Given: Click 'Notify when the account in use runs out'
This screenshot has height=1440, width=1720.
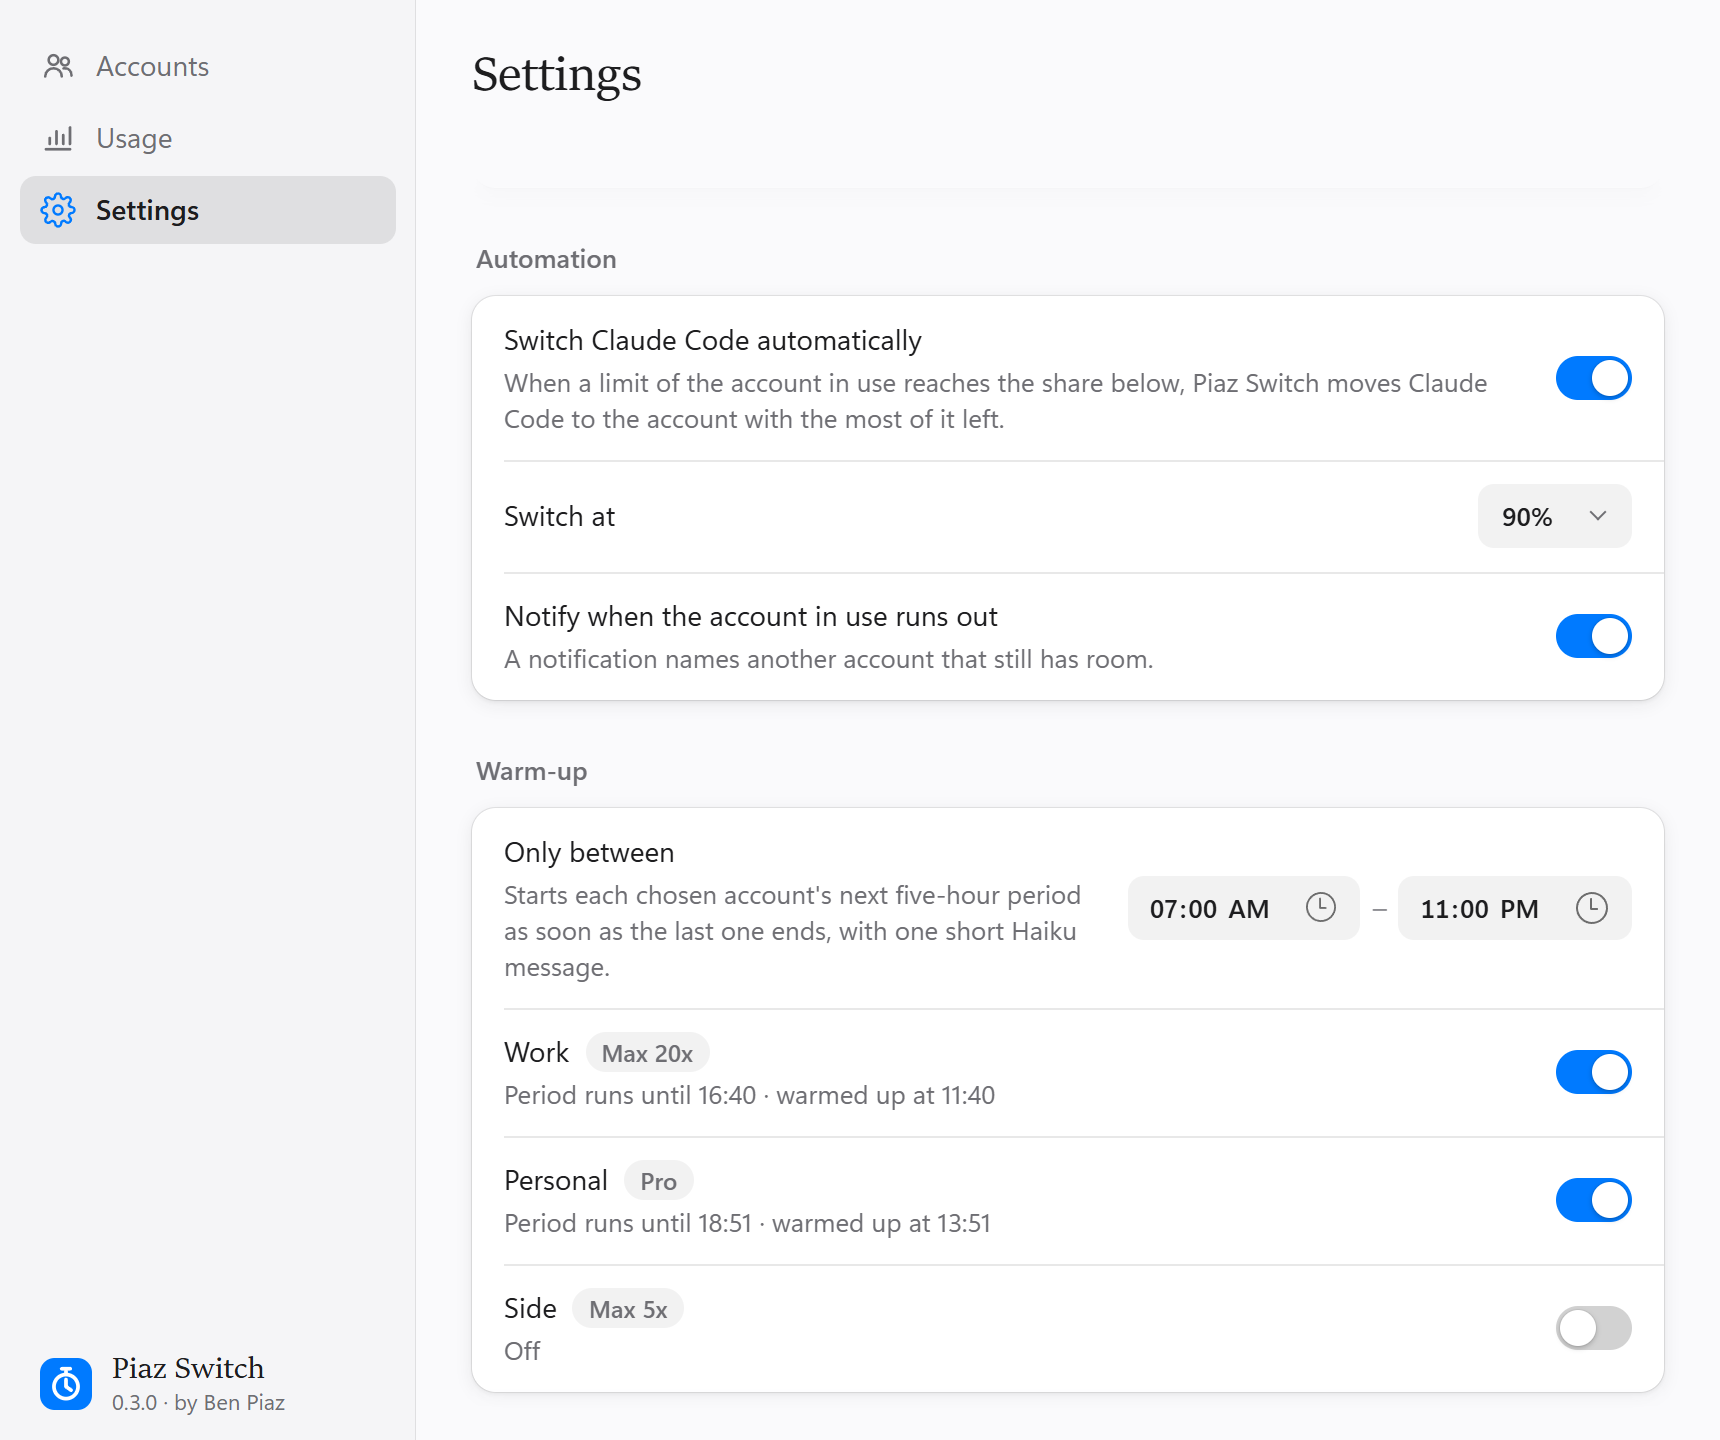Looking at the screenshot, I should (x=751, y=616).
